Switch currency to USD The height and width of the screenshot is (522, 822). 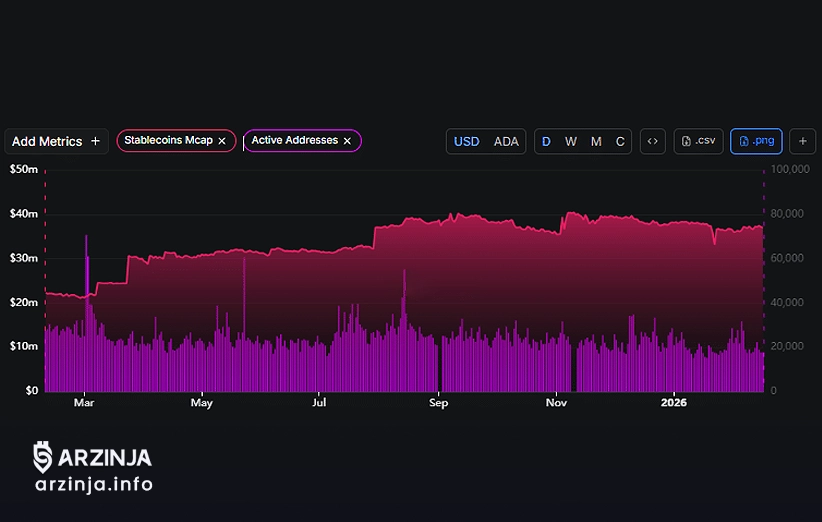coord(466,142)
